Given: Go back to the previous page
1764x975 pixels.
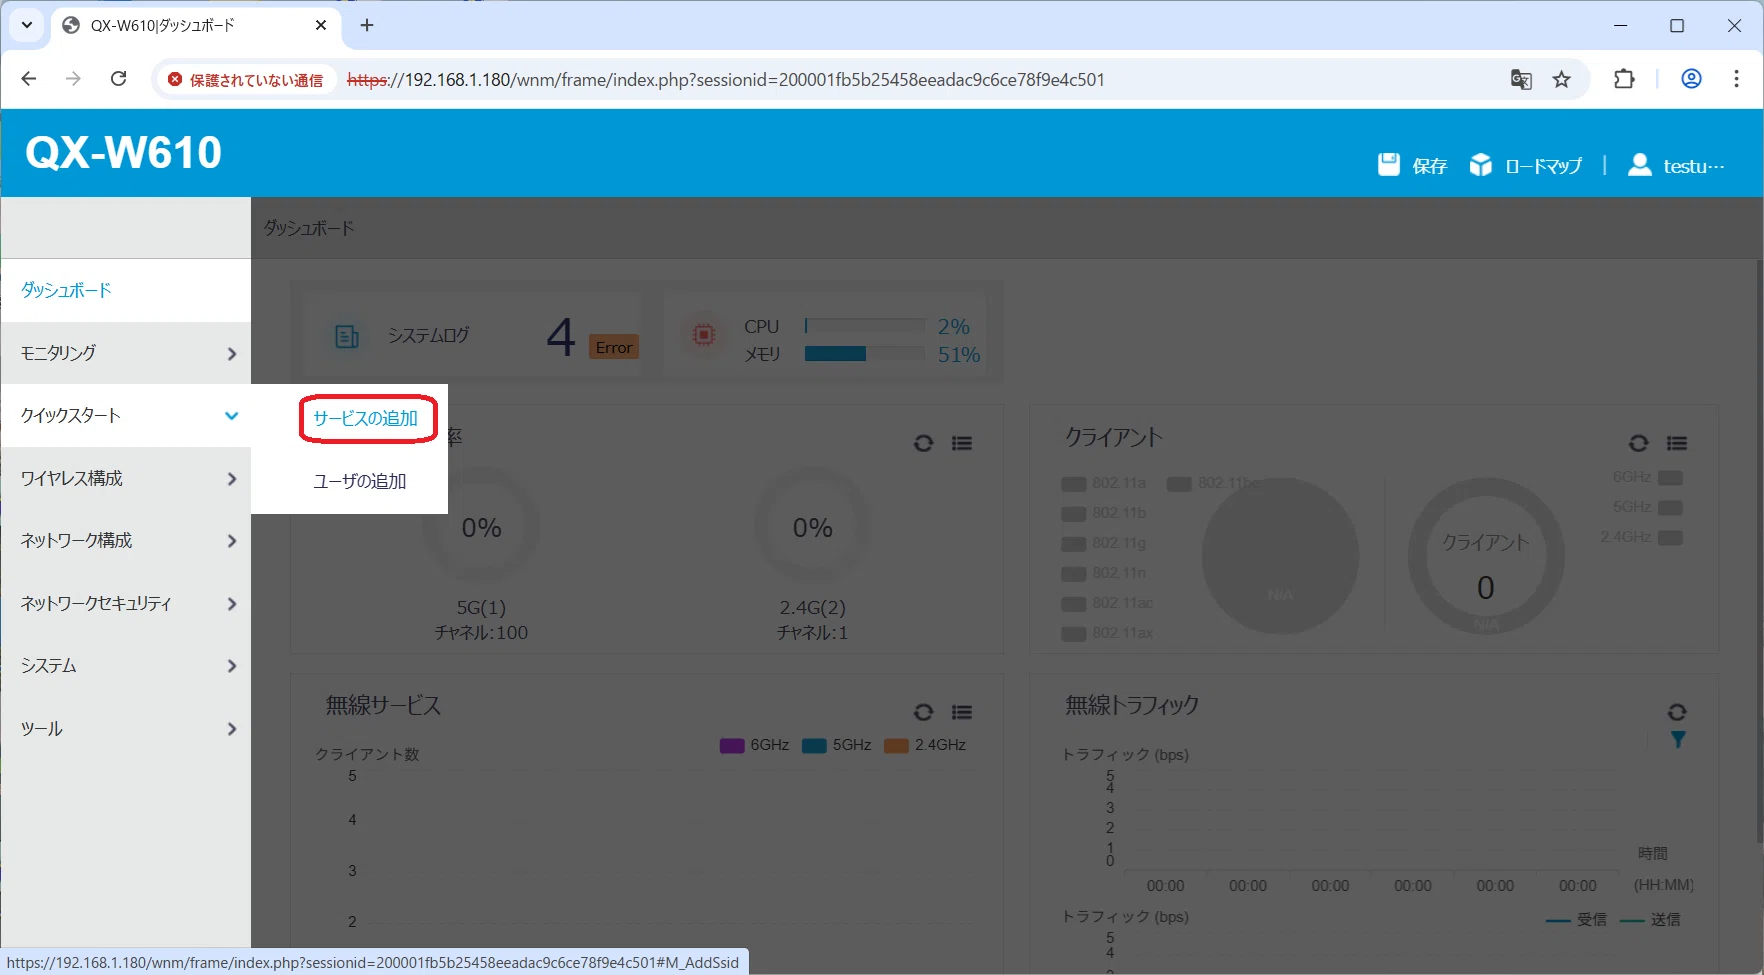Looking at the screenshot, I should pyautogui.click(x=29, y=79).
